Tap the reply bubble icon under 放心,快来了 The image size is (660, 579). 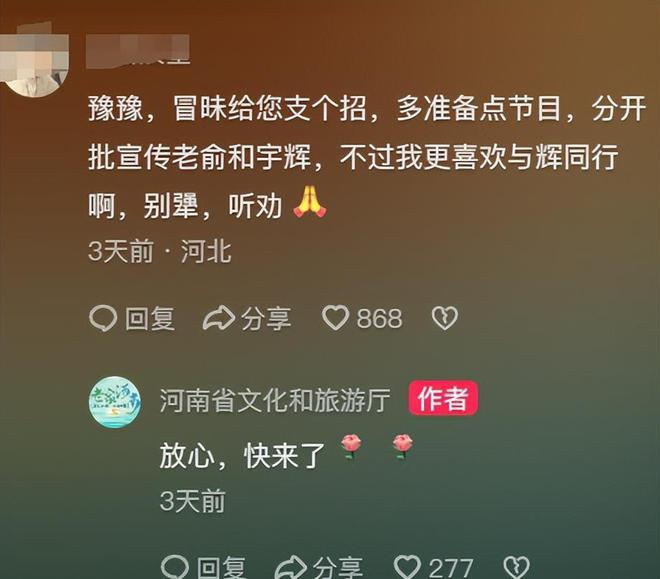click(175, 567)
